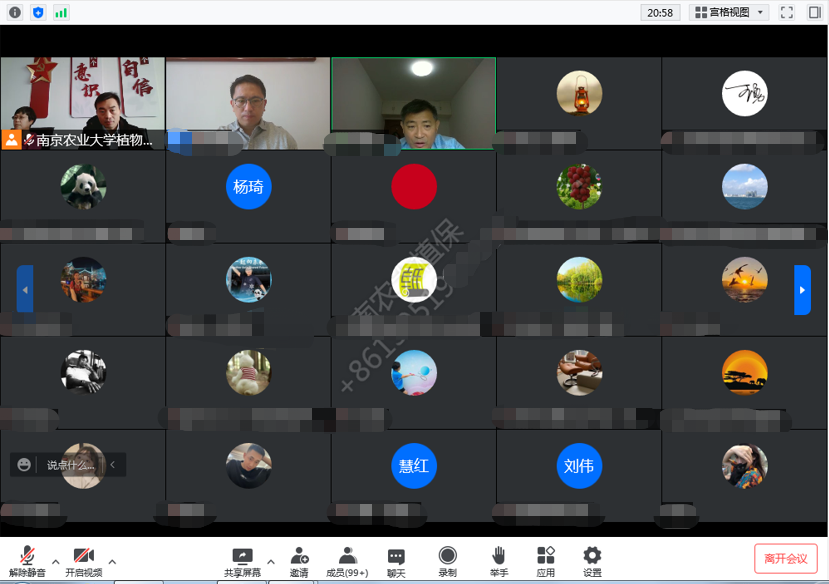The image size is (829, 584).
Task: Turn on video (开启视频)
Action: (x=83, y=561)
